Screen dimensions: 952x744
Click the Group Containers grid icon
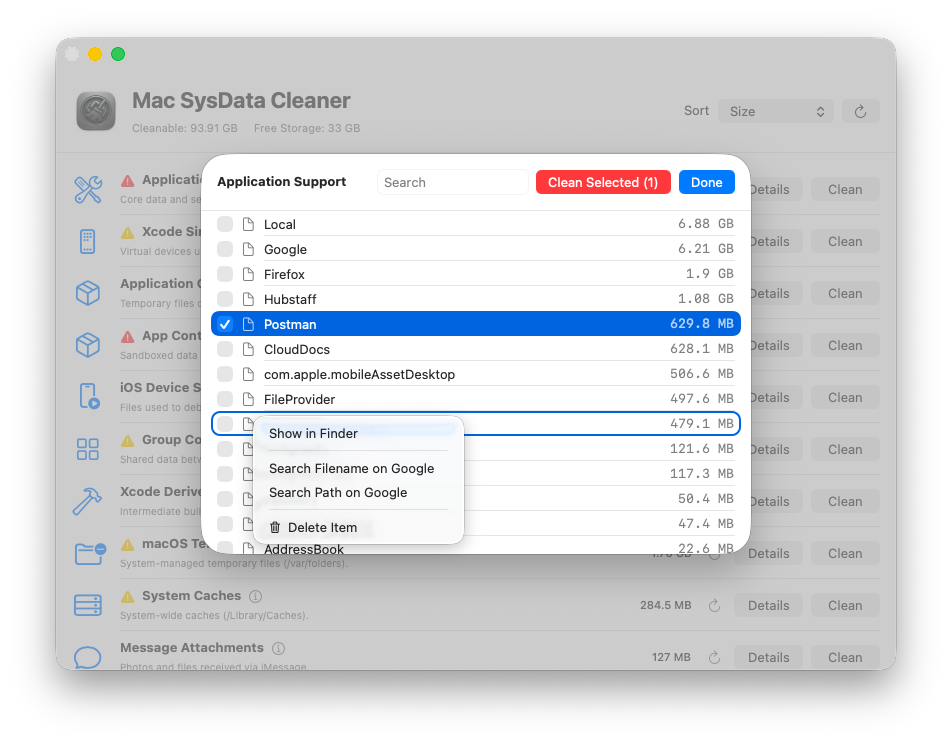point(88,449)
